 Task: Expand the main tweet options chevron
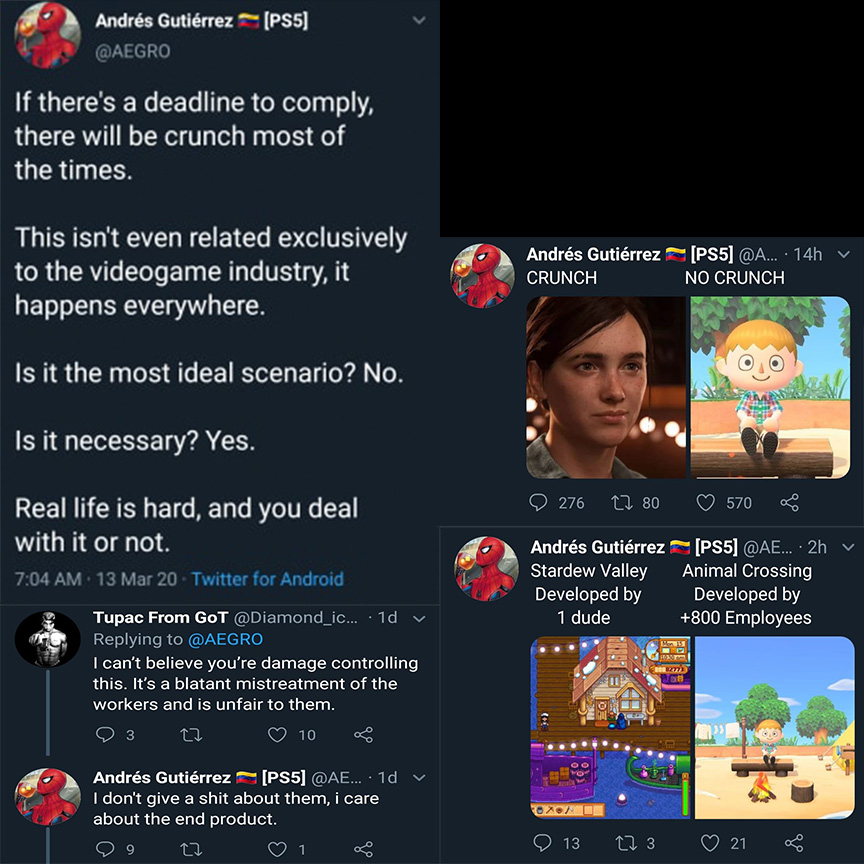[x=419, y=20]
